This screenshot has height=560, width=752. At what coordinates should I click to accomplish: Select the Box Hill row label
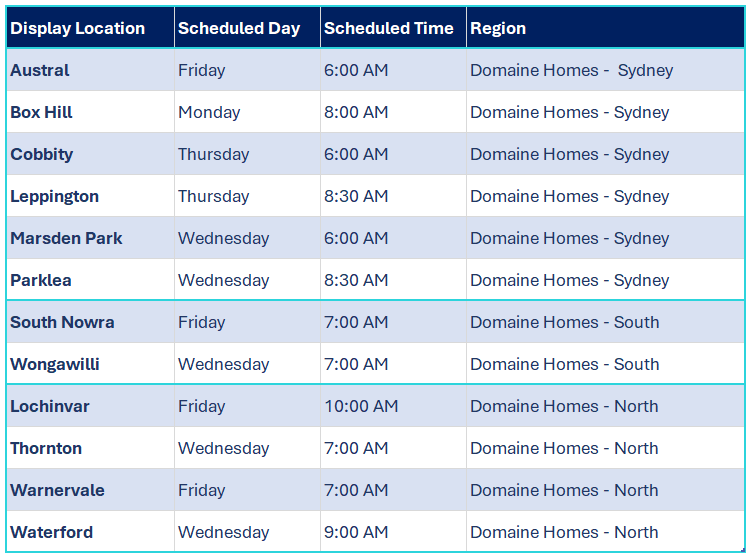pyautogui.click(x=91, y=112)
